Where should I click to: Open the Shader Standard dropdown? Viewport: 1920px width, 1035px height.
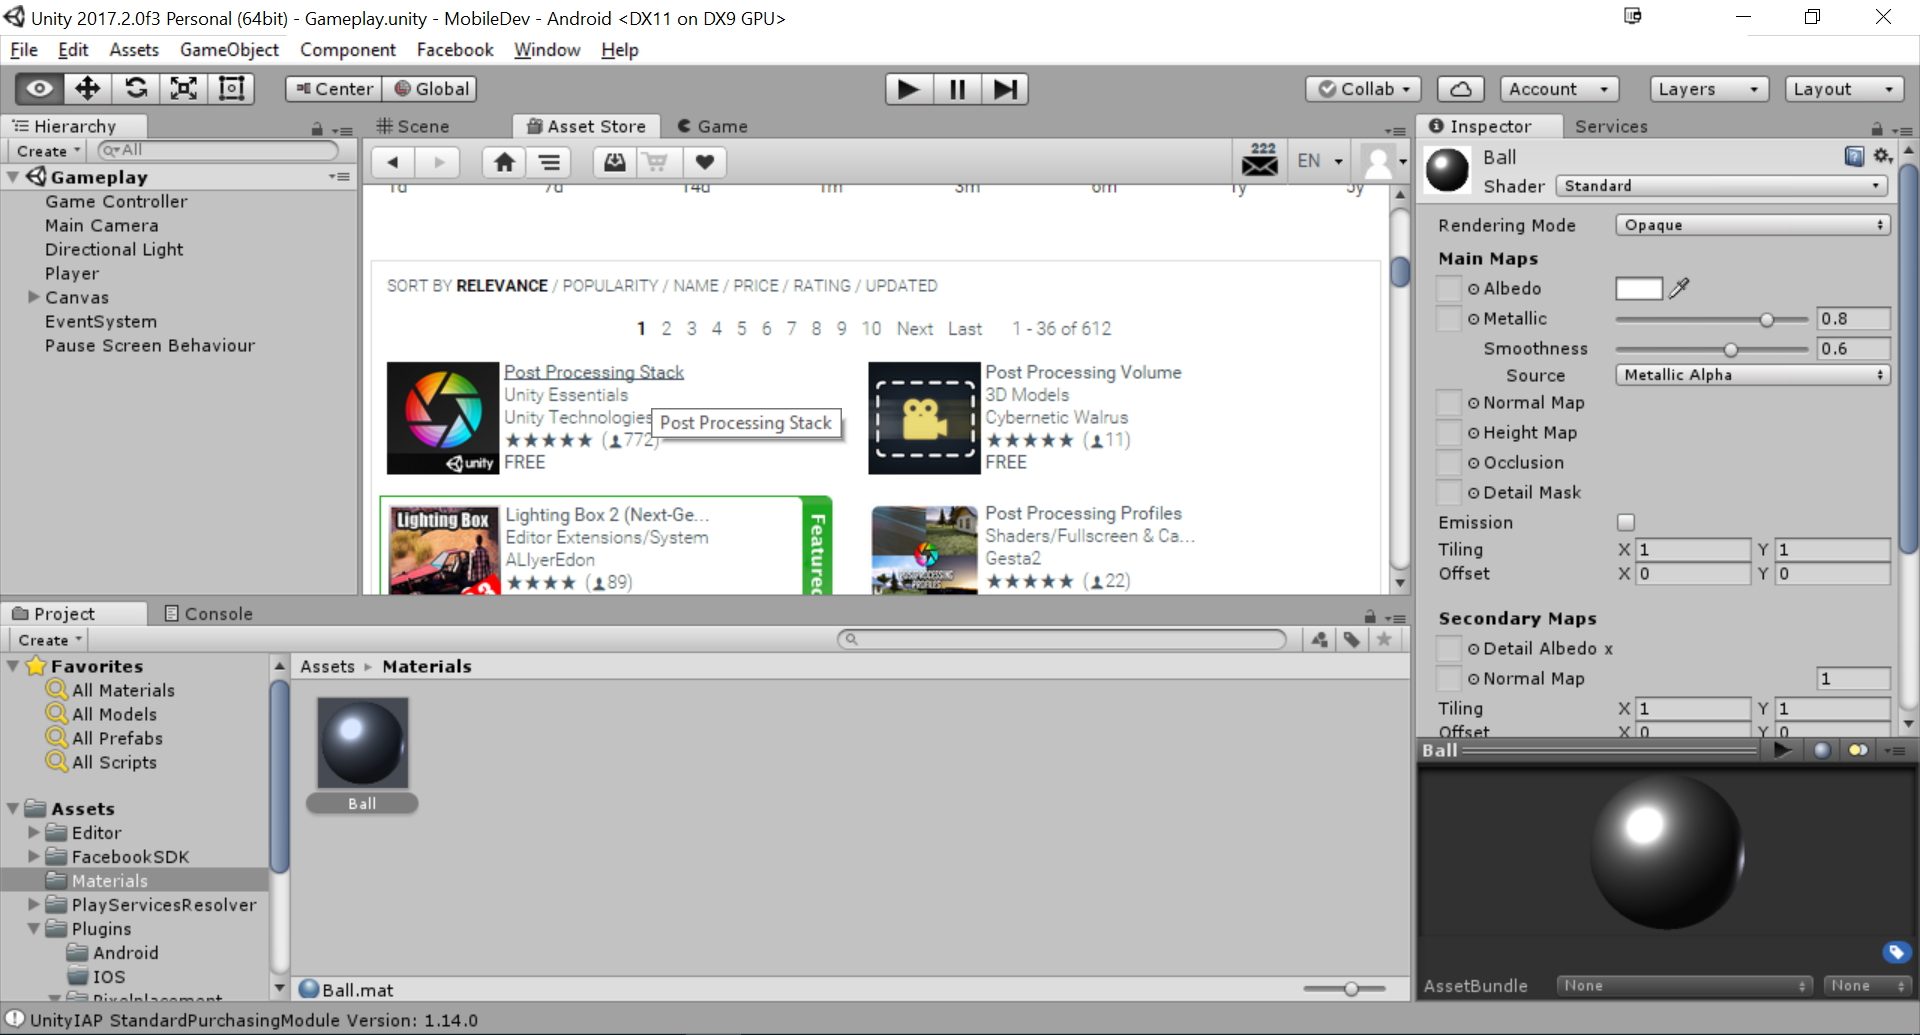1722,186
